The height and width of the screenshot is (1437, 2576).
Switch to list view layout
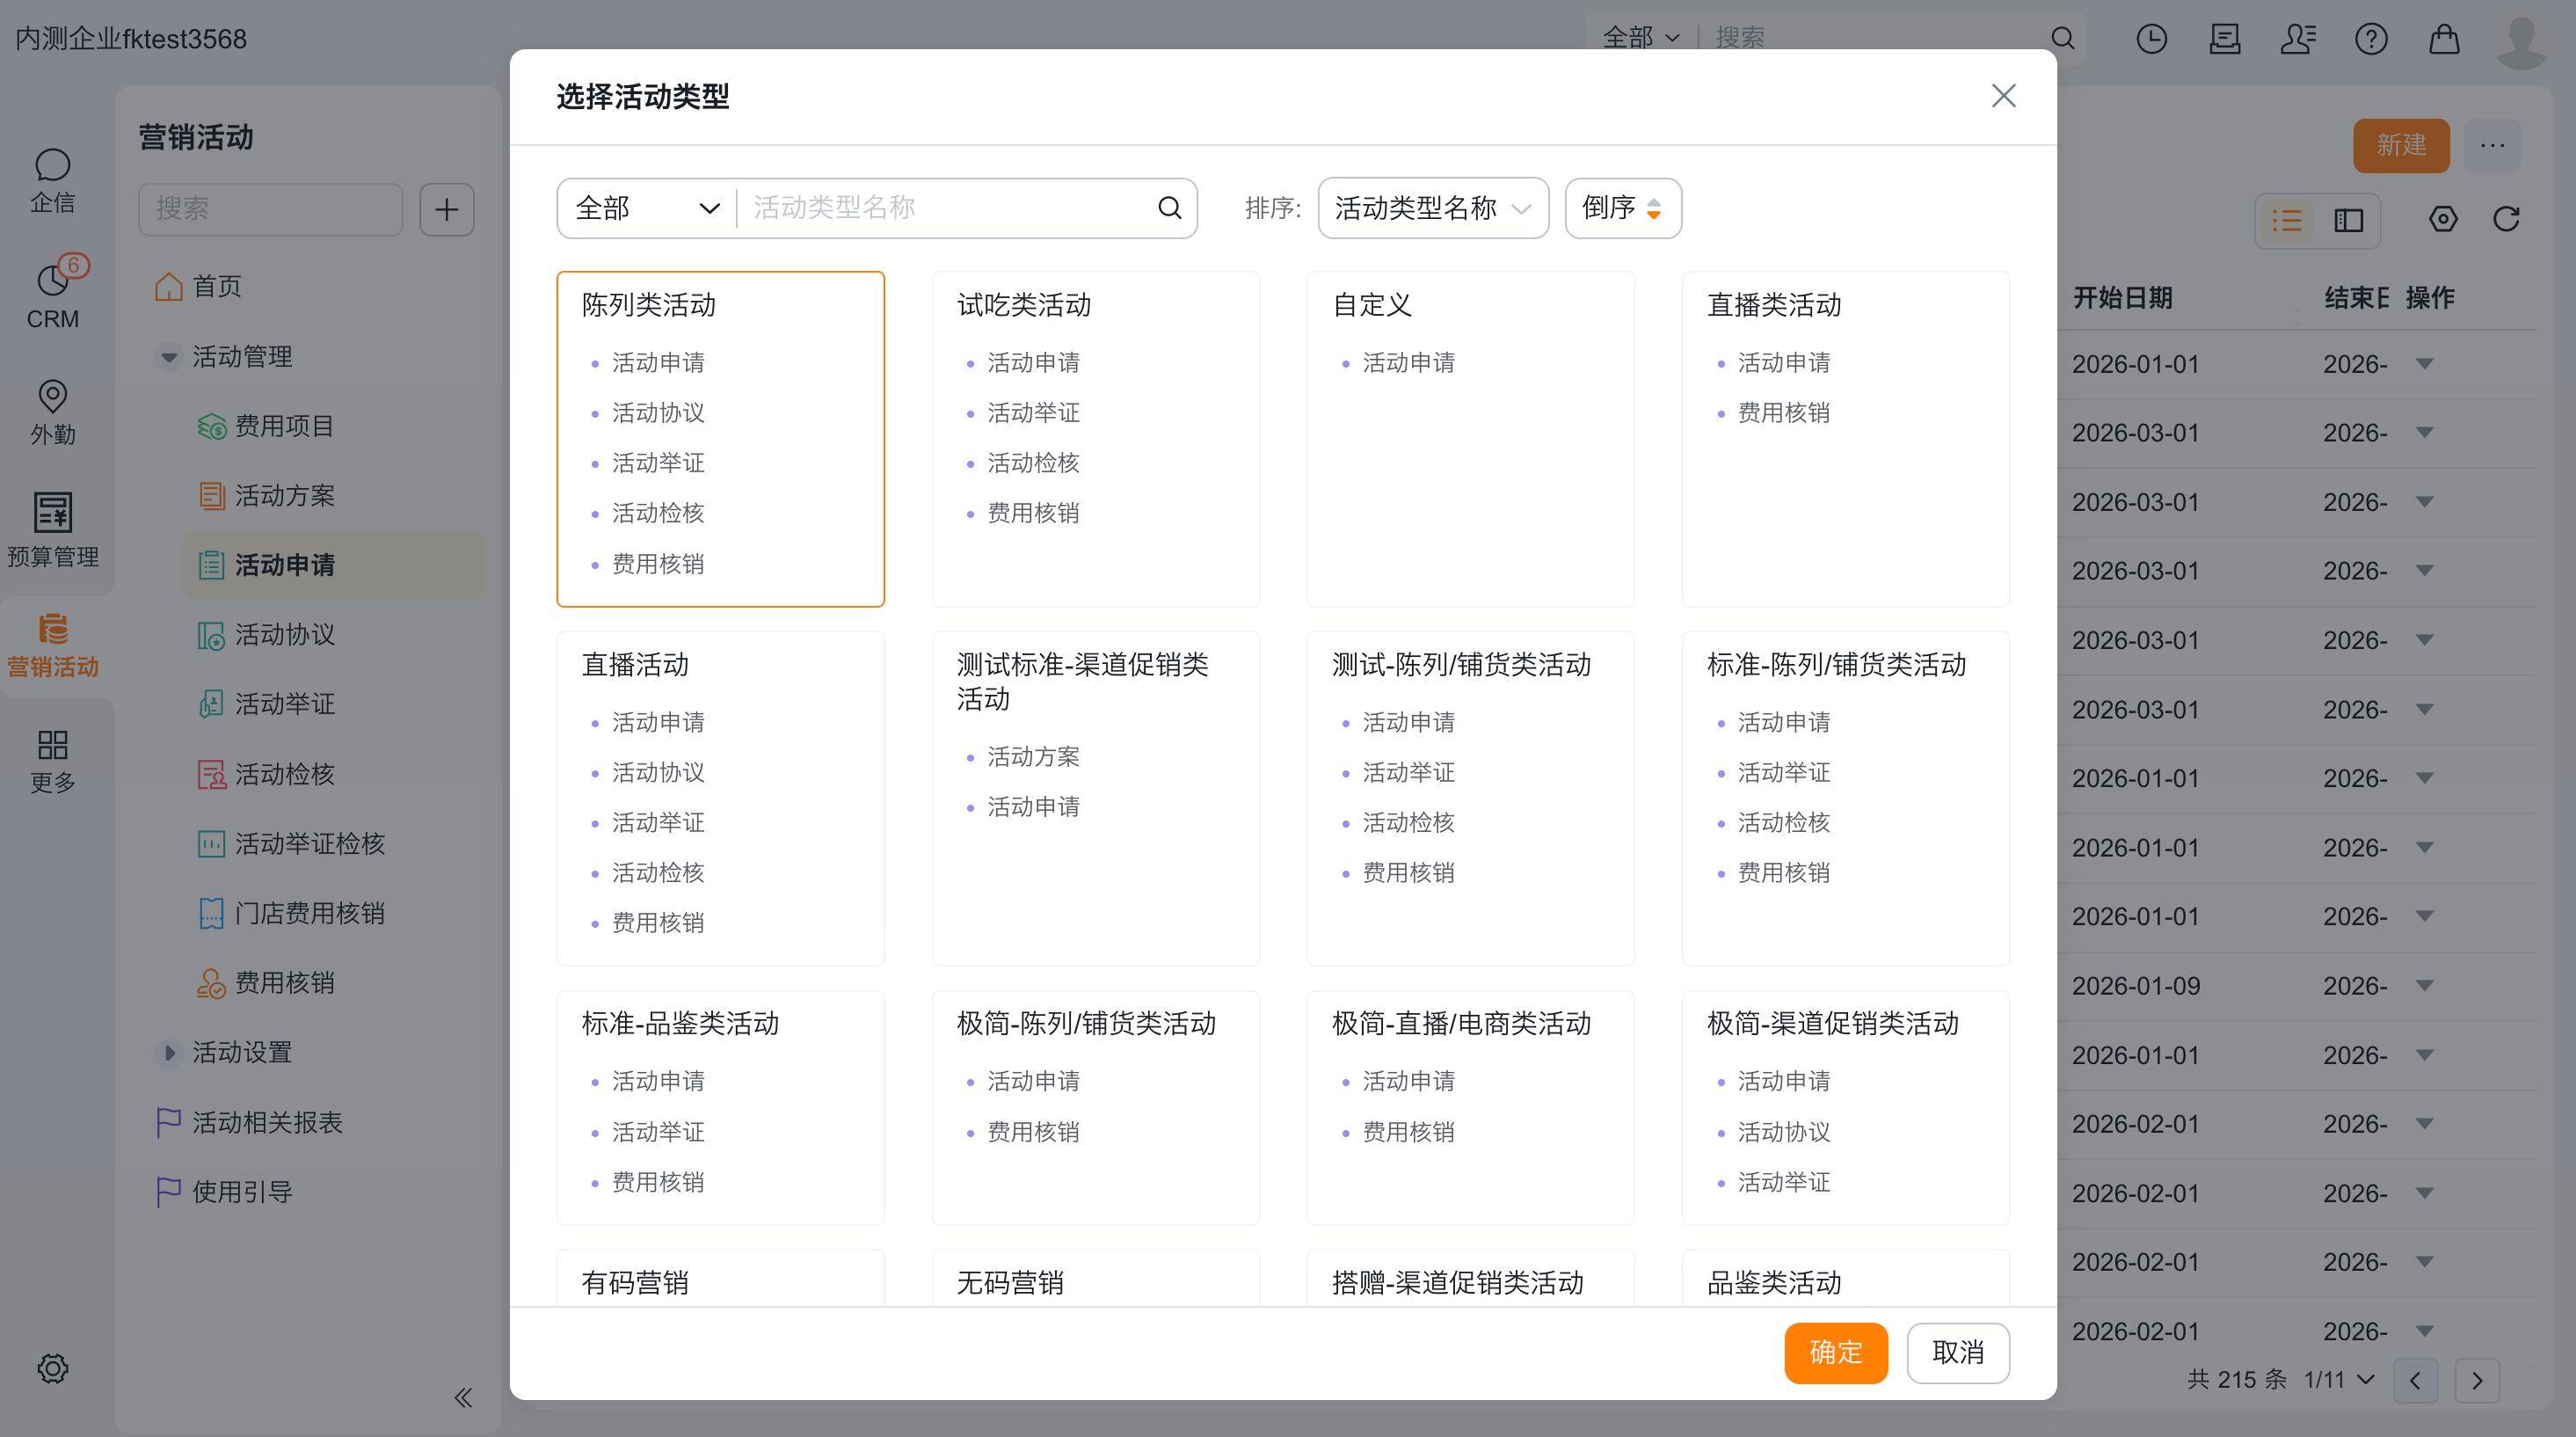(2287, 220)
